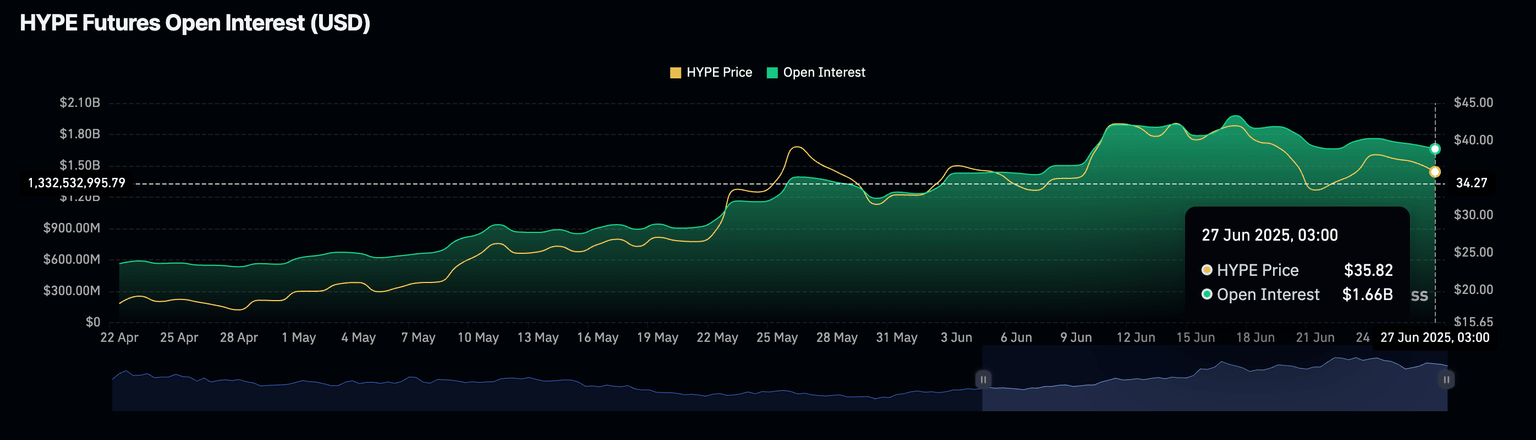Click the HYPE Futures Open Interest title
This screenshot has height=440, width=1536.
[195, 24]
